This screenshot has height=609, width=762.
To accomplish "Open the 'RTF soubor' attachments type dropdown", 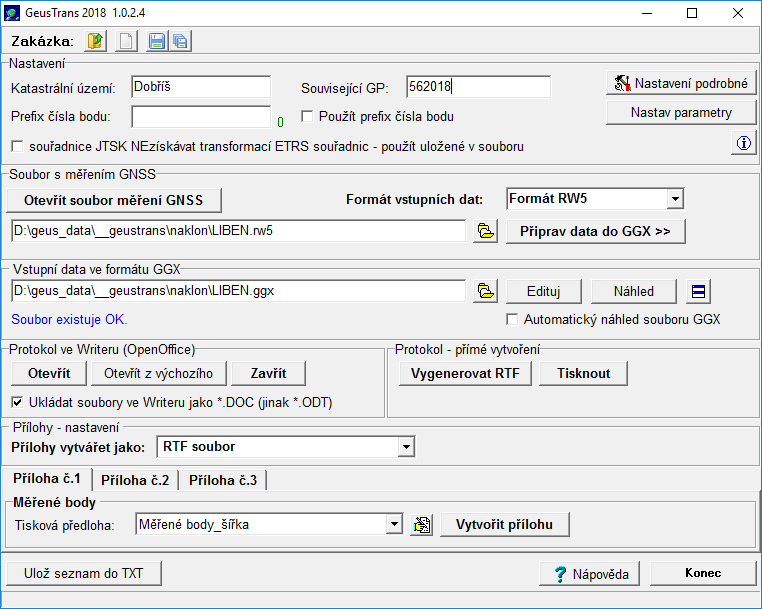I will [x=406, y=446].
